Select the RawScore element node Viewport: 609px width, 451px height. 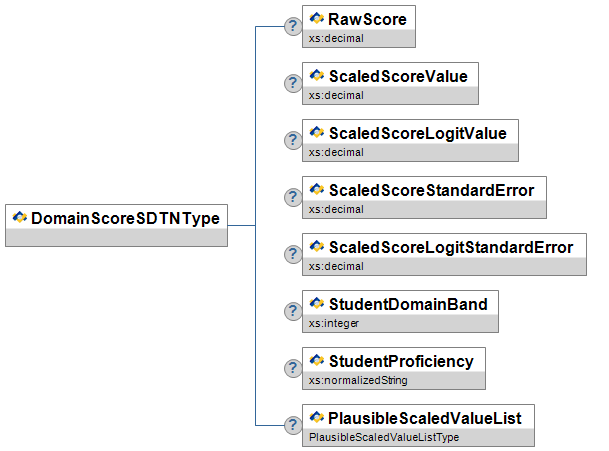coord(359,19)
